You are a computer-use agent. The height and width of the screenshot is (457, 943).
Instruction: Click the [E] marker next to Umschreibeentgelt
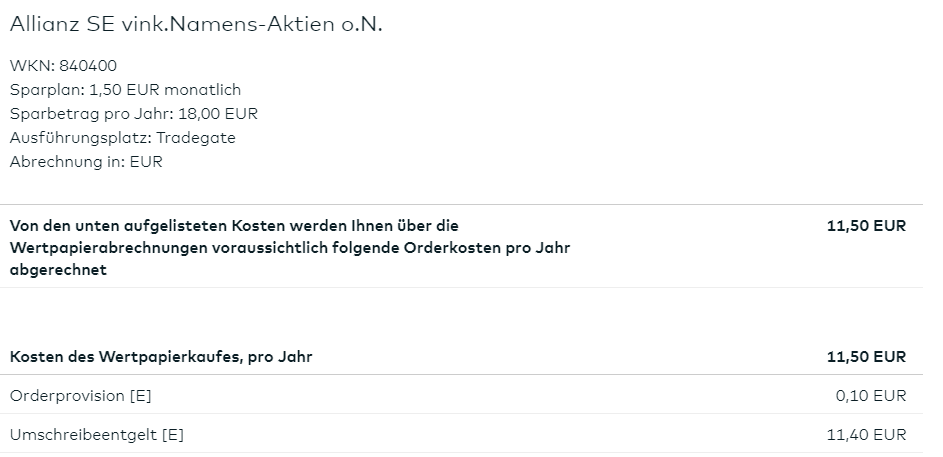coord(173,435)
